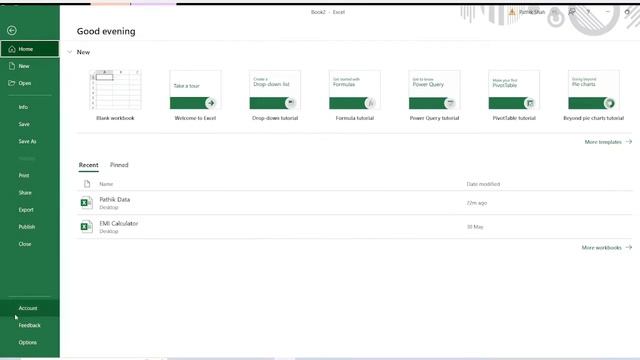Screen dimensions: 640x360
Task: Click the '22m ago' date entry
Action: (x=477, y=203)
